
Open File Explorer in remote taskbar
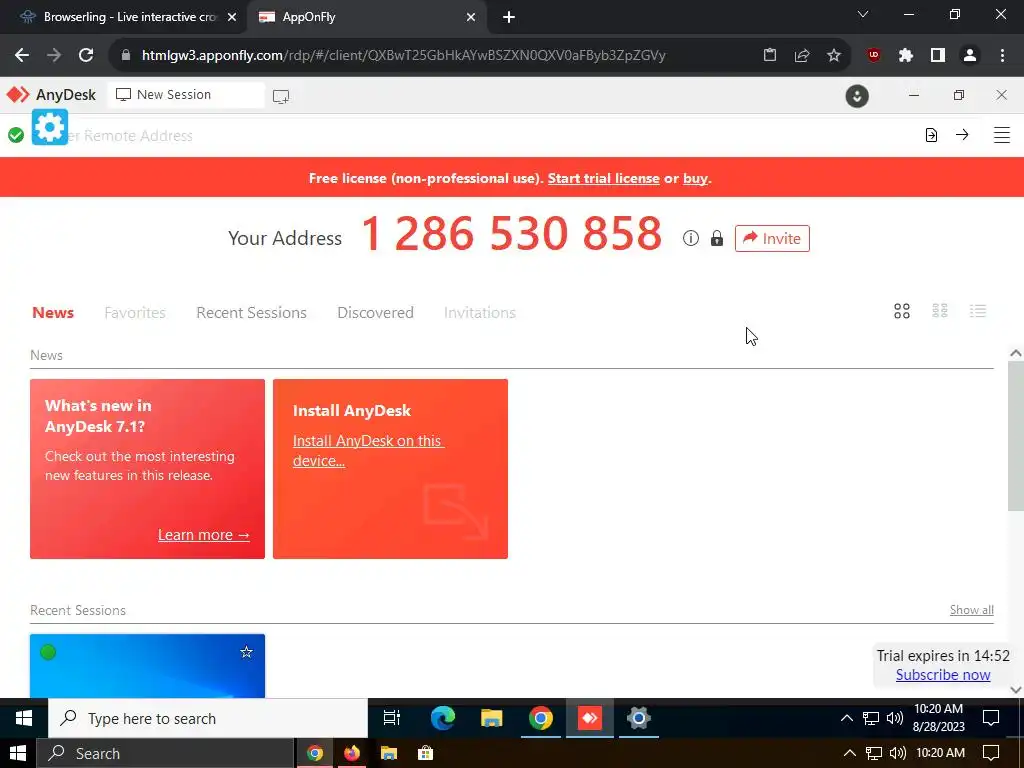[x=492, y=718]
